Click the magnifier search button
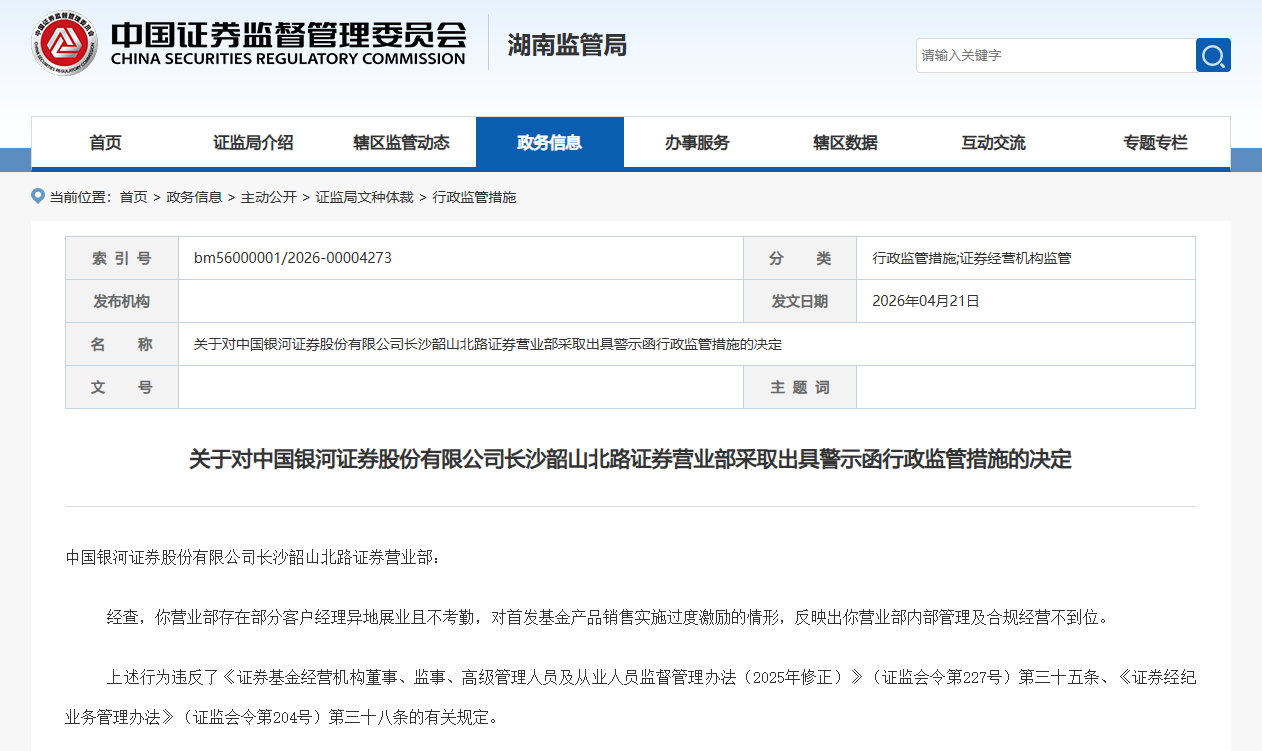The width and height of the screenshot is (1262, 751). click(1213, 55)
